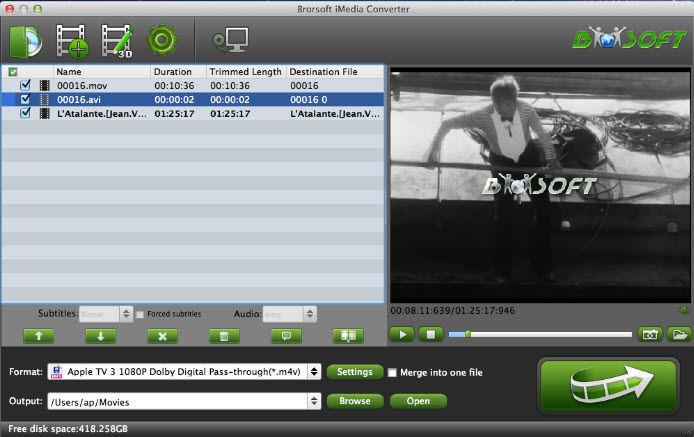
Task: Open the Subtitles dropdown
Action: click(126, 314)
